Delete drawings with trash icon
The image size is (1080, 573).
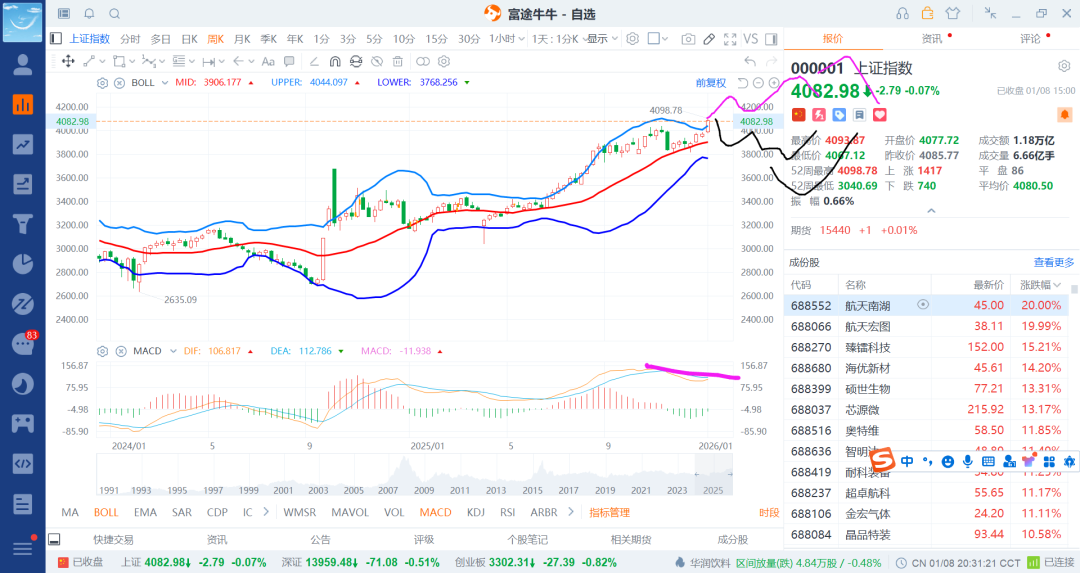tap(398, 61)
